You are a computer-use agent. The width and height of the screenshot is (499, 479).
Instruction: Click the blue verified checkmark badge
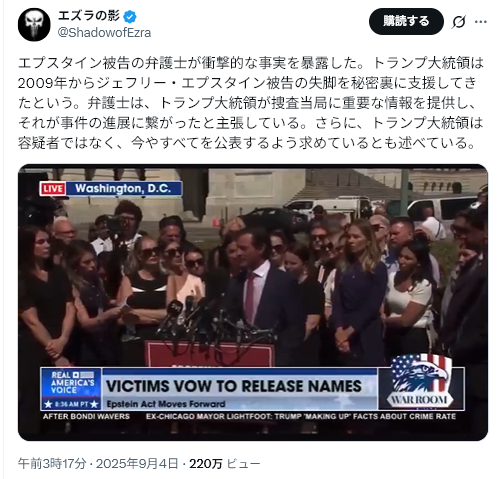[130, 16]
